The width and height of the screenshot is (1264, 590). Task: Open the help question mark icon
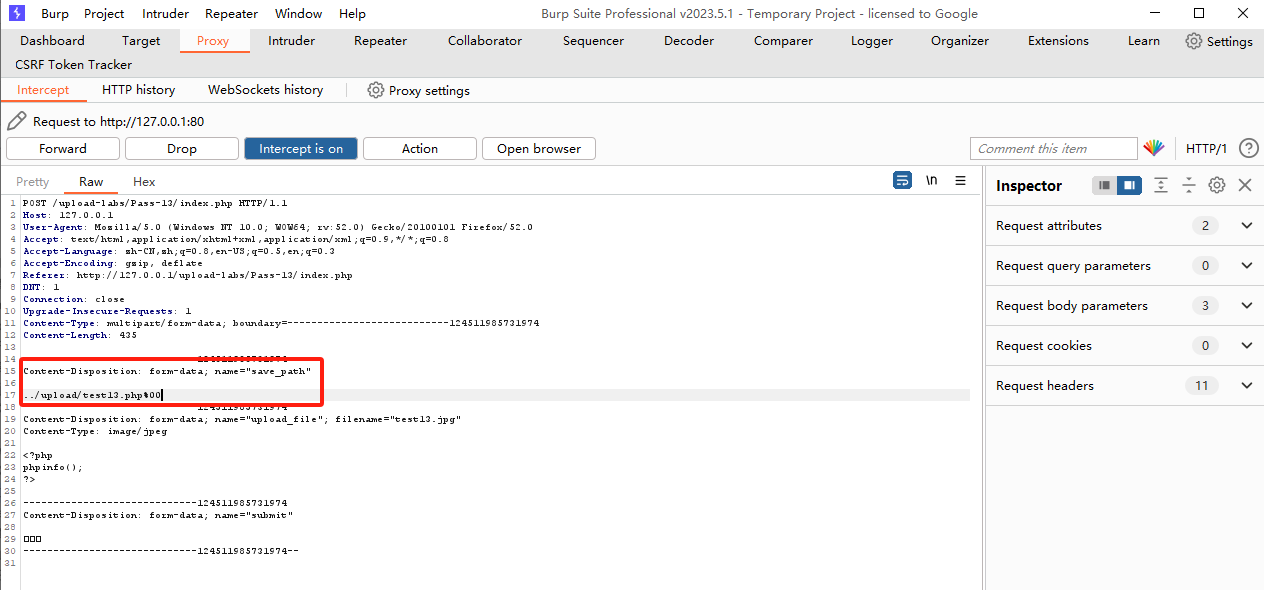point(1248,148)
